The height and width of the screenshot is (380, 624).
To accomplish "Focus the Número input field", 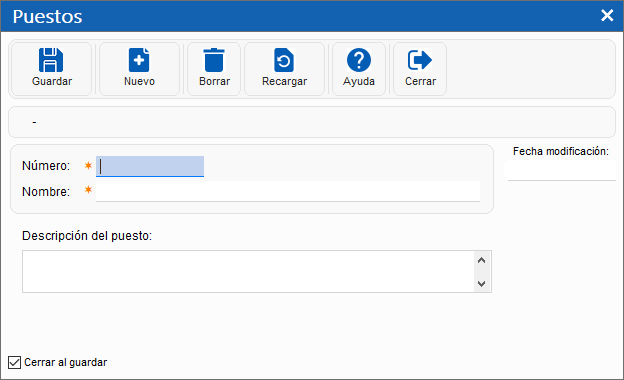I will coord(150,166).
